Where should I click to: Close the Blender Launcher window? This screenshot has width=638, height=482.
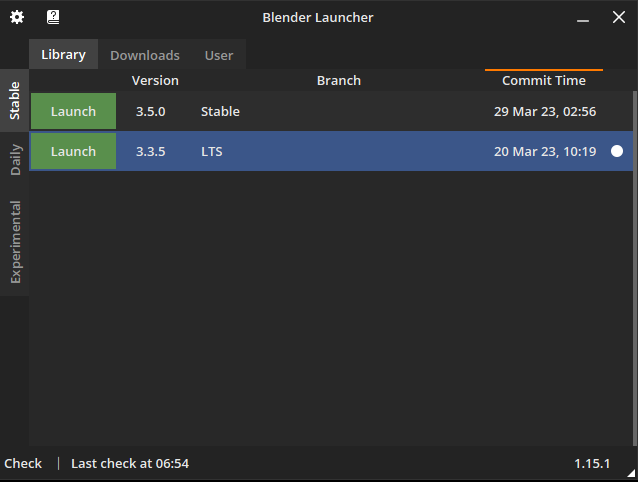pos(618,17)
